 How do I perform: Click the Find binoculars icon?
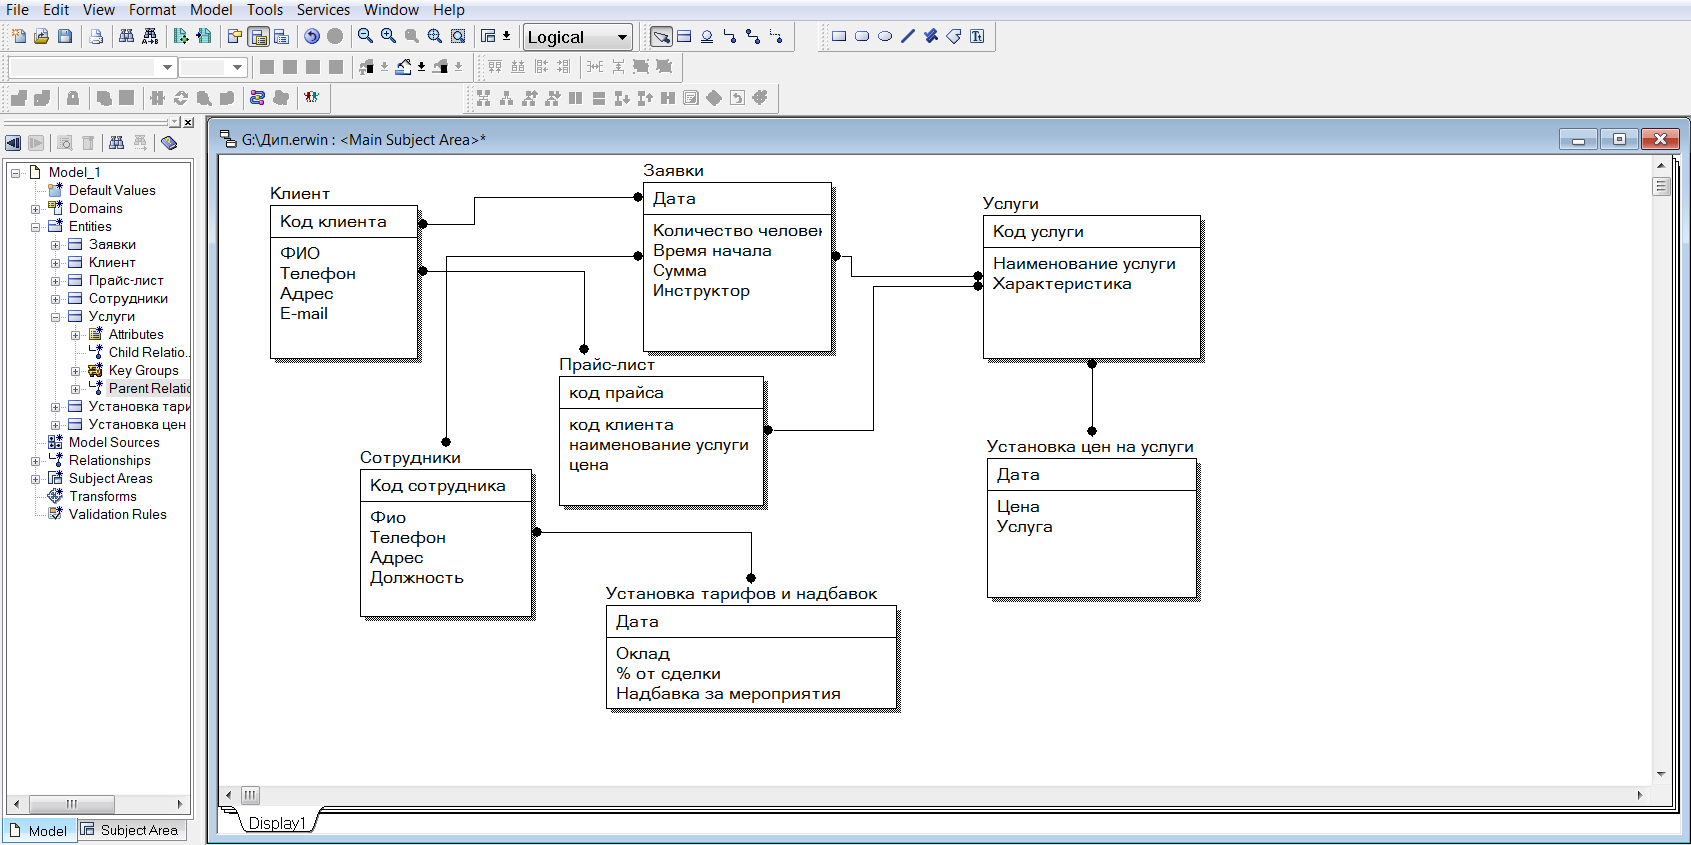tap(127, 37)
